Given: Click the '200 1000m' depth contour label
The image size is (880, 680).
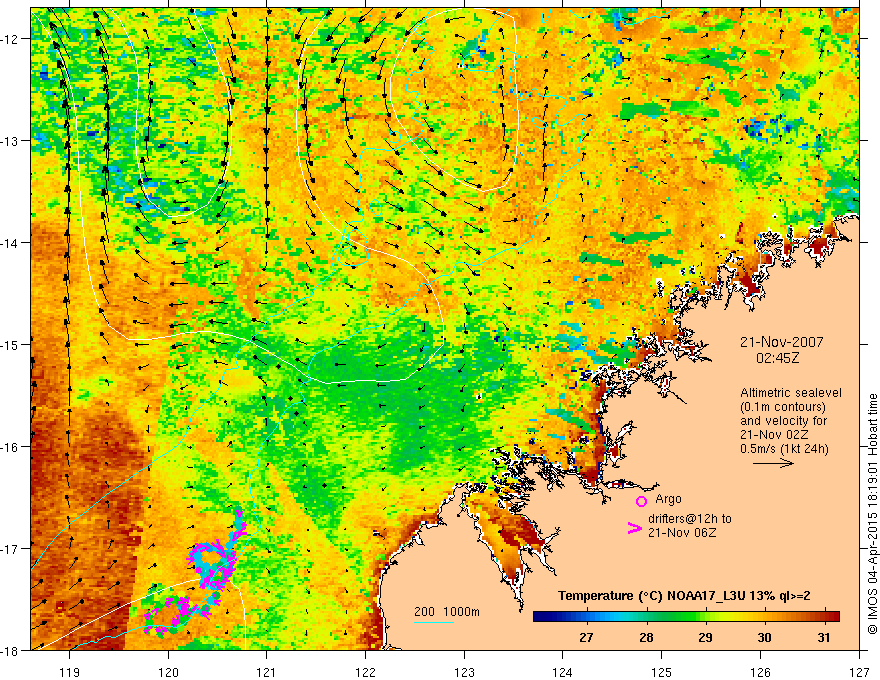Looking at the screenshot, I should [447, 612].
